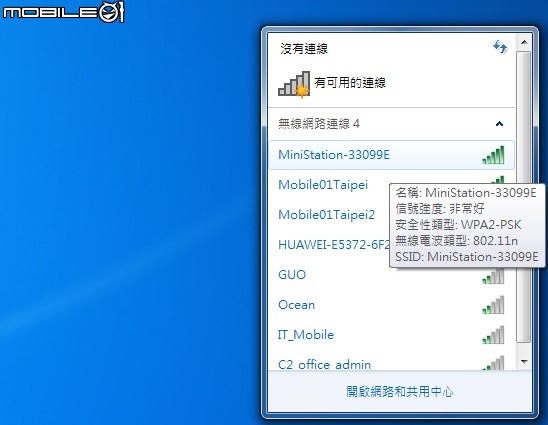
Task: Select the IT_Mobile network
Action: click(391, 335)
